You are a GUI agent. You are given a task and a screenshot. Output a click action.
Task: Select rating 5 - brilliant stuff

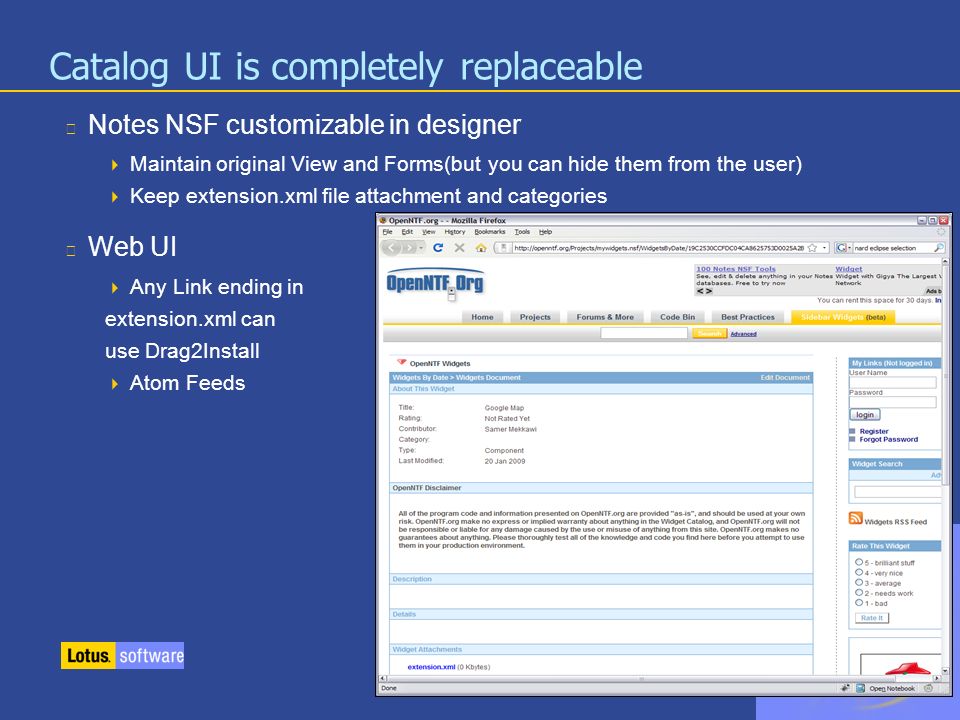(x=859, y=562)
